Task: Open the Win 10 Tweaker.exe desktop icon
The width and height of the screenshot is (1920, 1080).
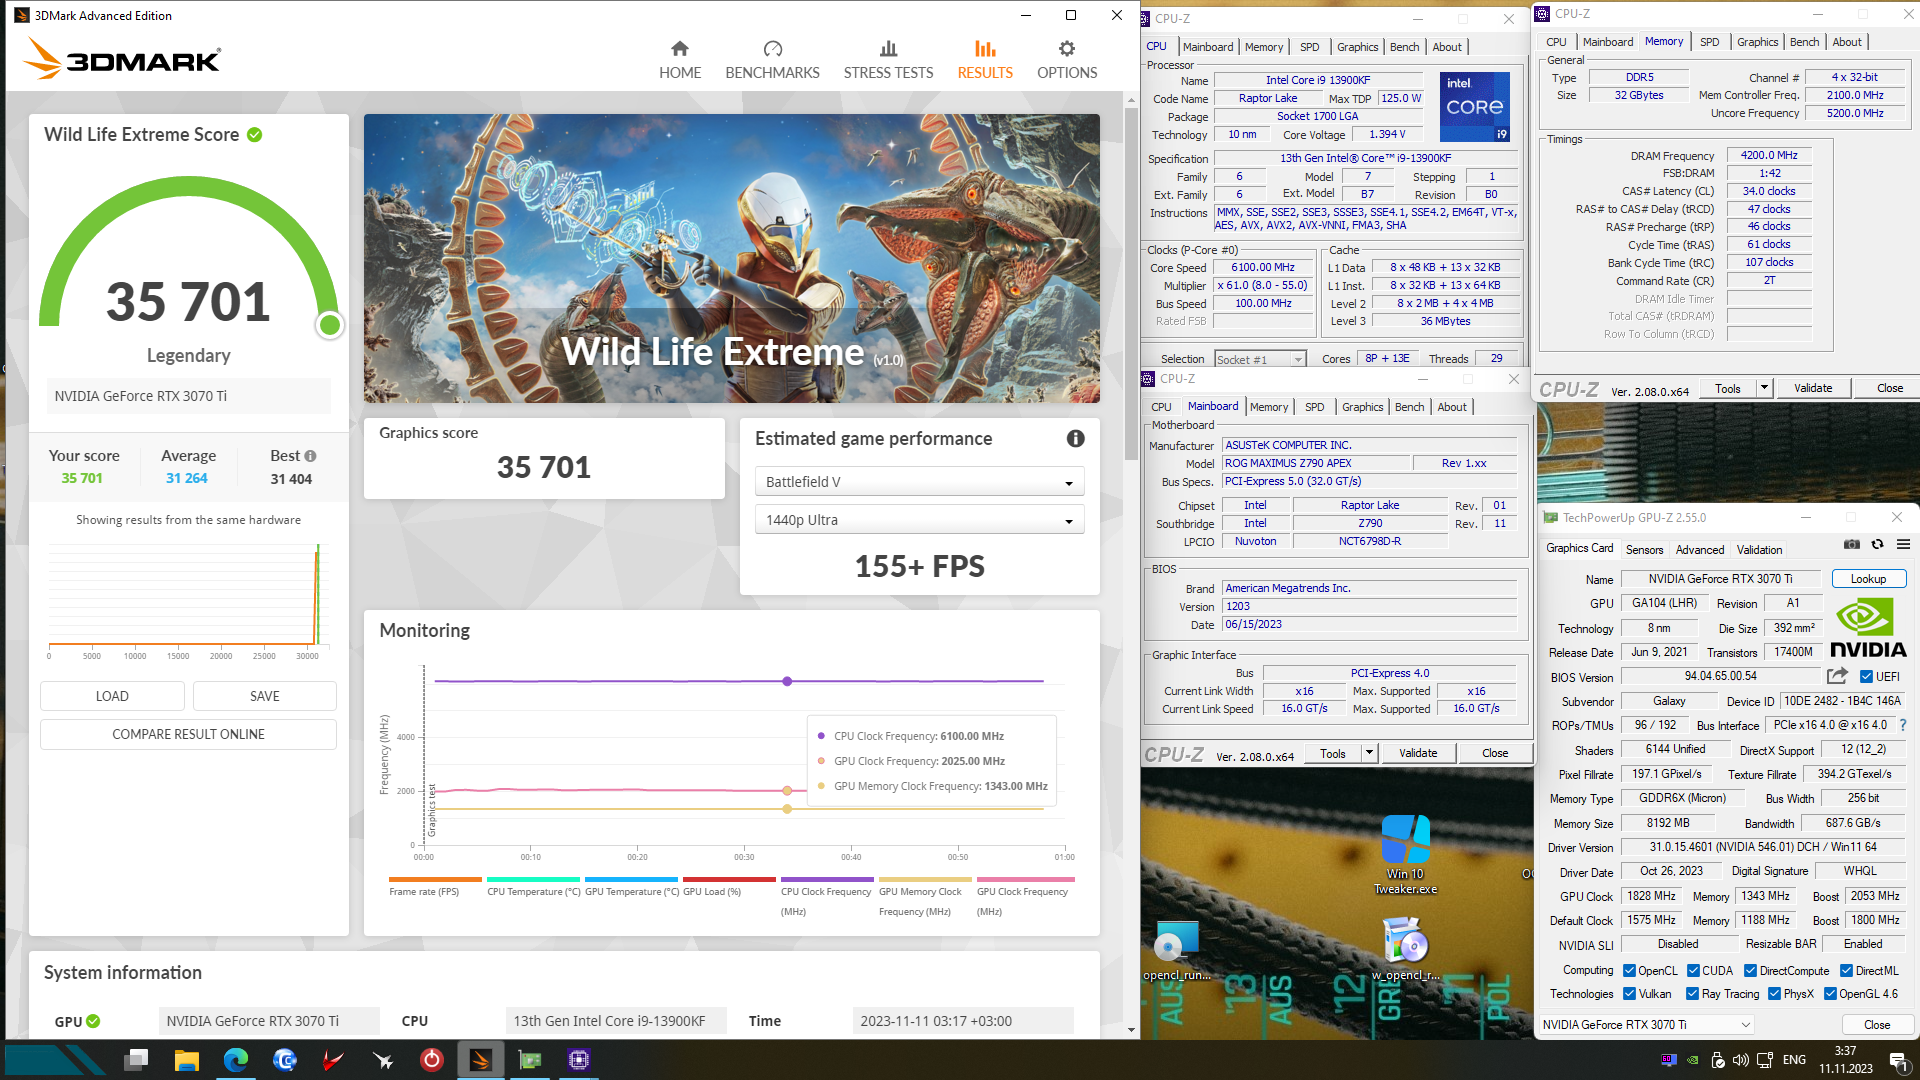Action: [x=1405, y=853]
